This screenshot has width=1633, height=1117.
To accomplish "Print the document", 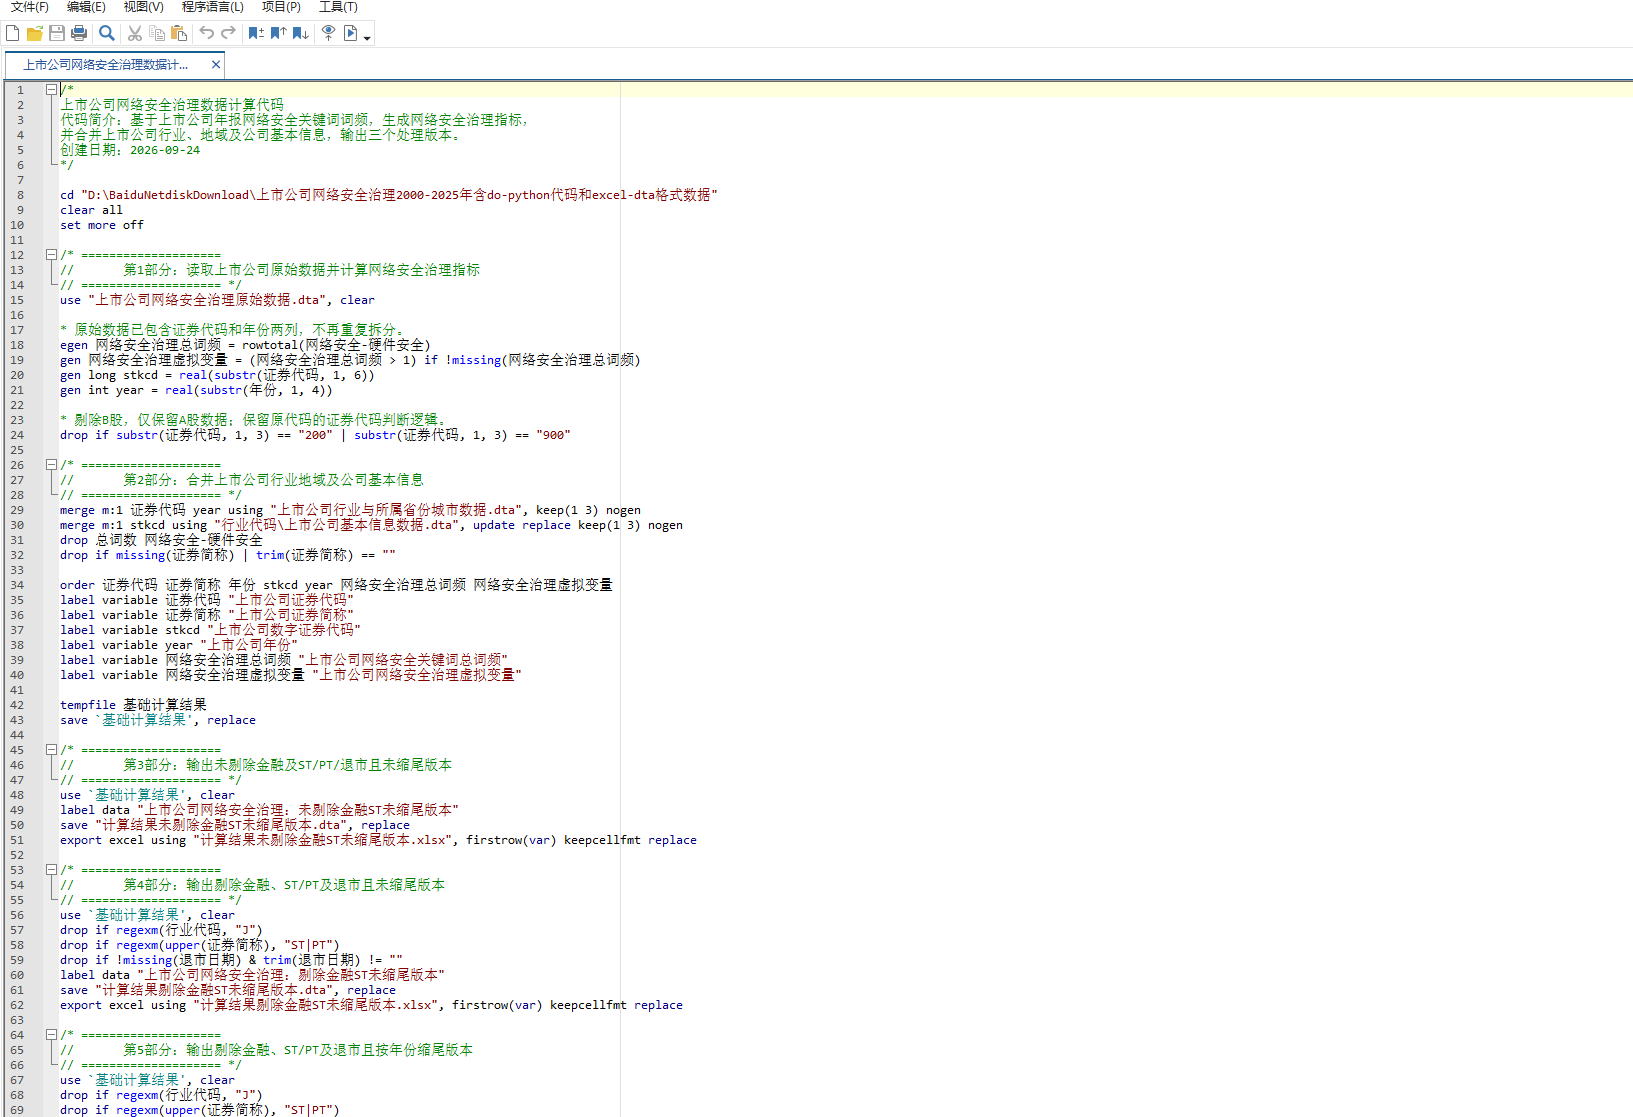I will (79, 33).
